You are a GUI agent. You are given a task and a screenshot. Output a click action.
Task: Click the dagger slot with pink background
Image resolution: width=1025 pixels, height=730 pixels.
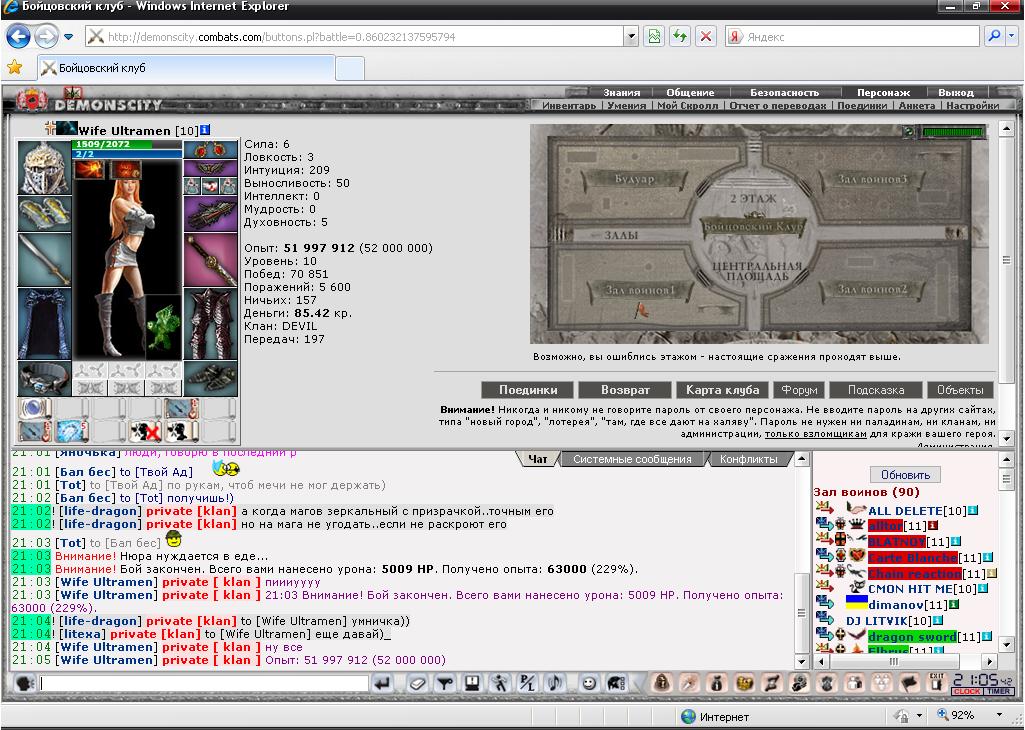pyautogui.click(x=210, y=261)
